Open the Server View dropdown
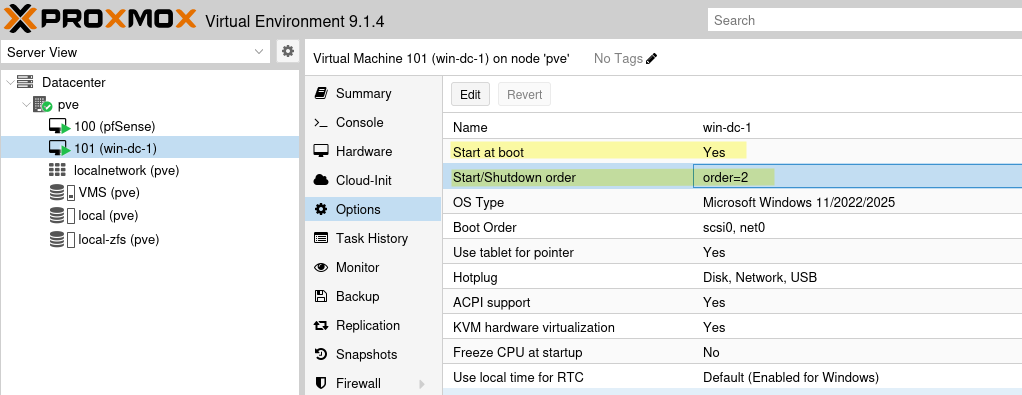This screenshot has height=395, width=1022. (259, 52)
